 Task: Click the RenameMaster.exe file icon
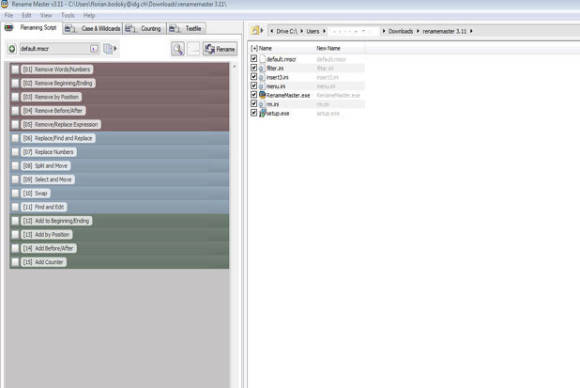tap(262, 95)
